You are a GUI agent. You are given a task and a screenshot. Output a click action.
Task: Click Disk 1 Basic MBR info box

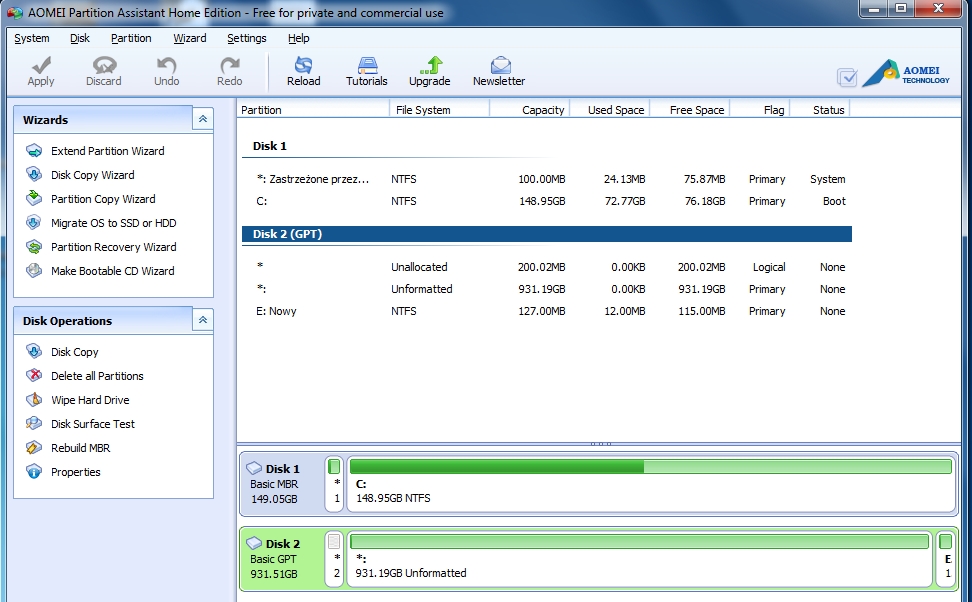point(283,484)
